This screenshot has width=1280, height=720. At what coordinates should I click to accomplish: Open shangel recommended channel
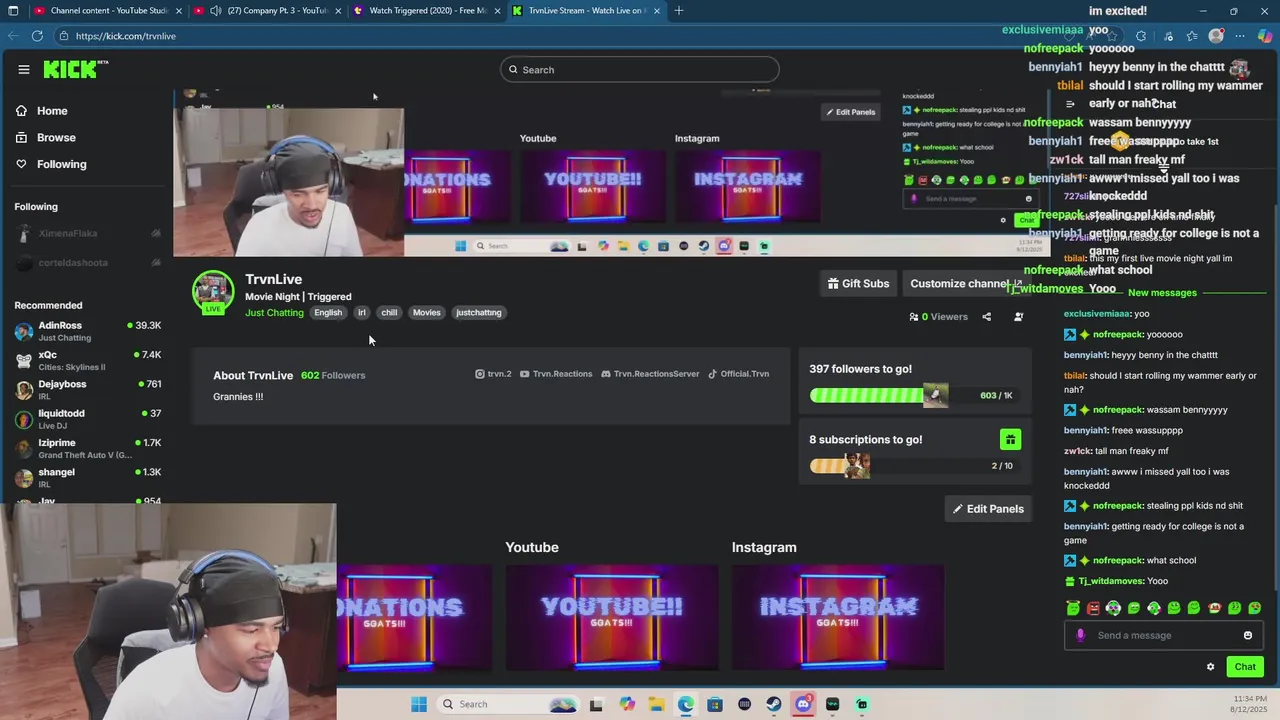point(88,478)
